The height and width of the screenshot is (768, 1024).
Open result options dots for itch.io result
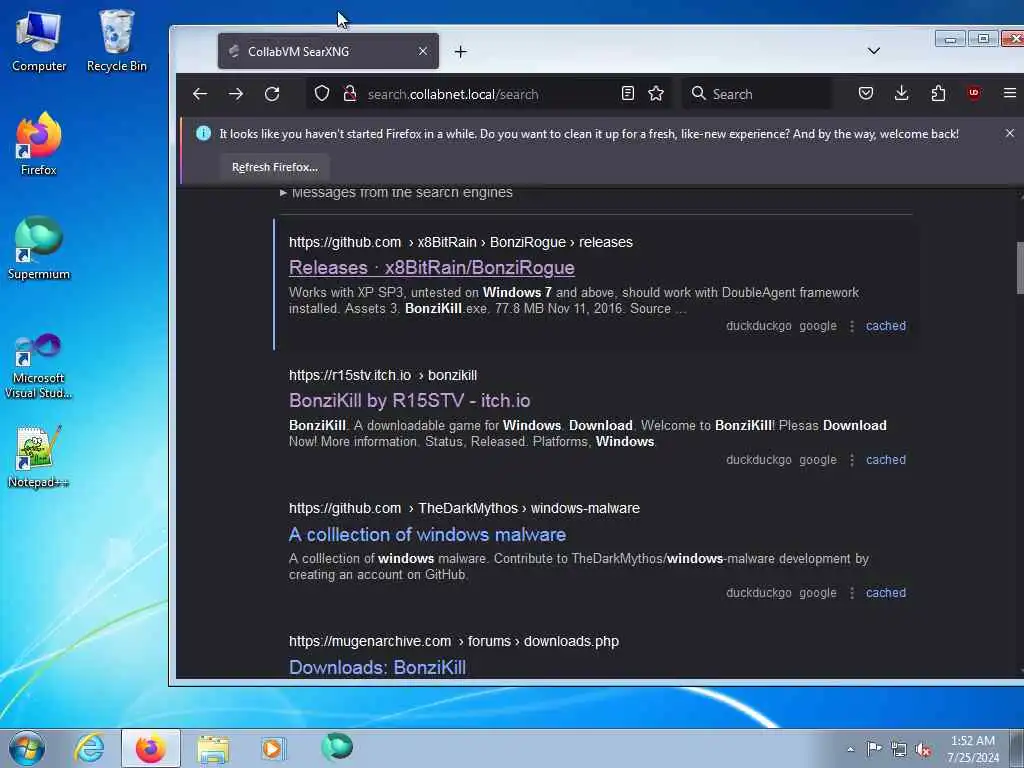click(852, 460)
